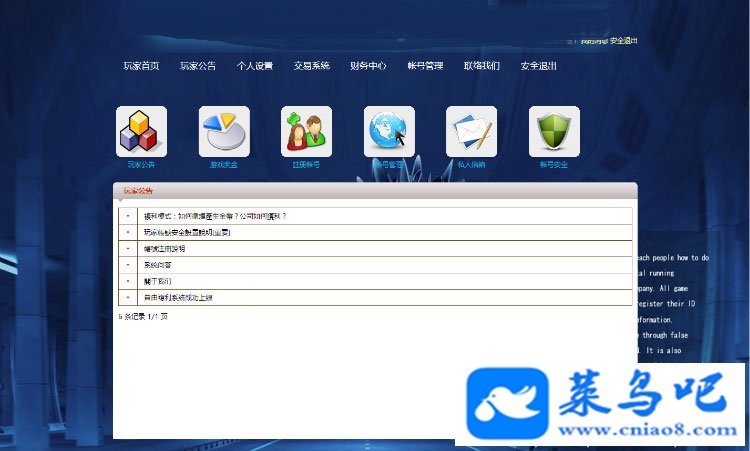
Task: Open announcement 獲利模式 about company profit
Action: click(215, 216)
